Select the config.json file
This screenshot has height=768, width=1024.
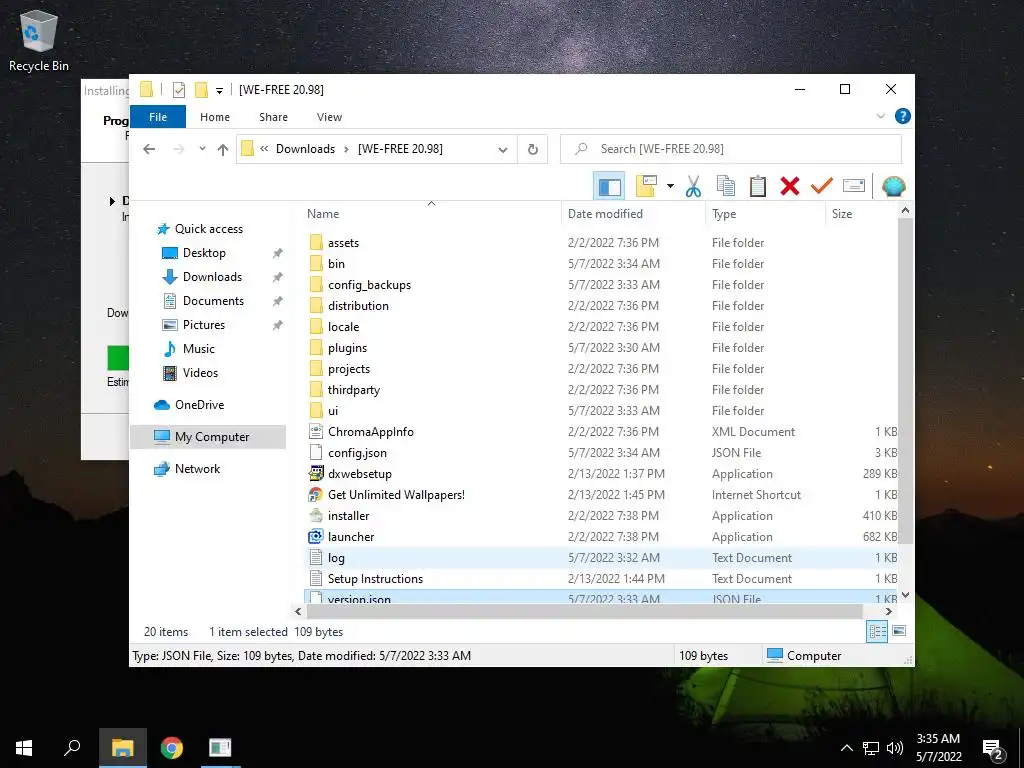tap(357, 453)
